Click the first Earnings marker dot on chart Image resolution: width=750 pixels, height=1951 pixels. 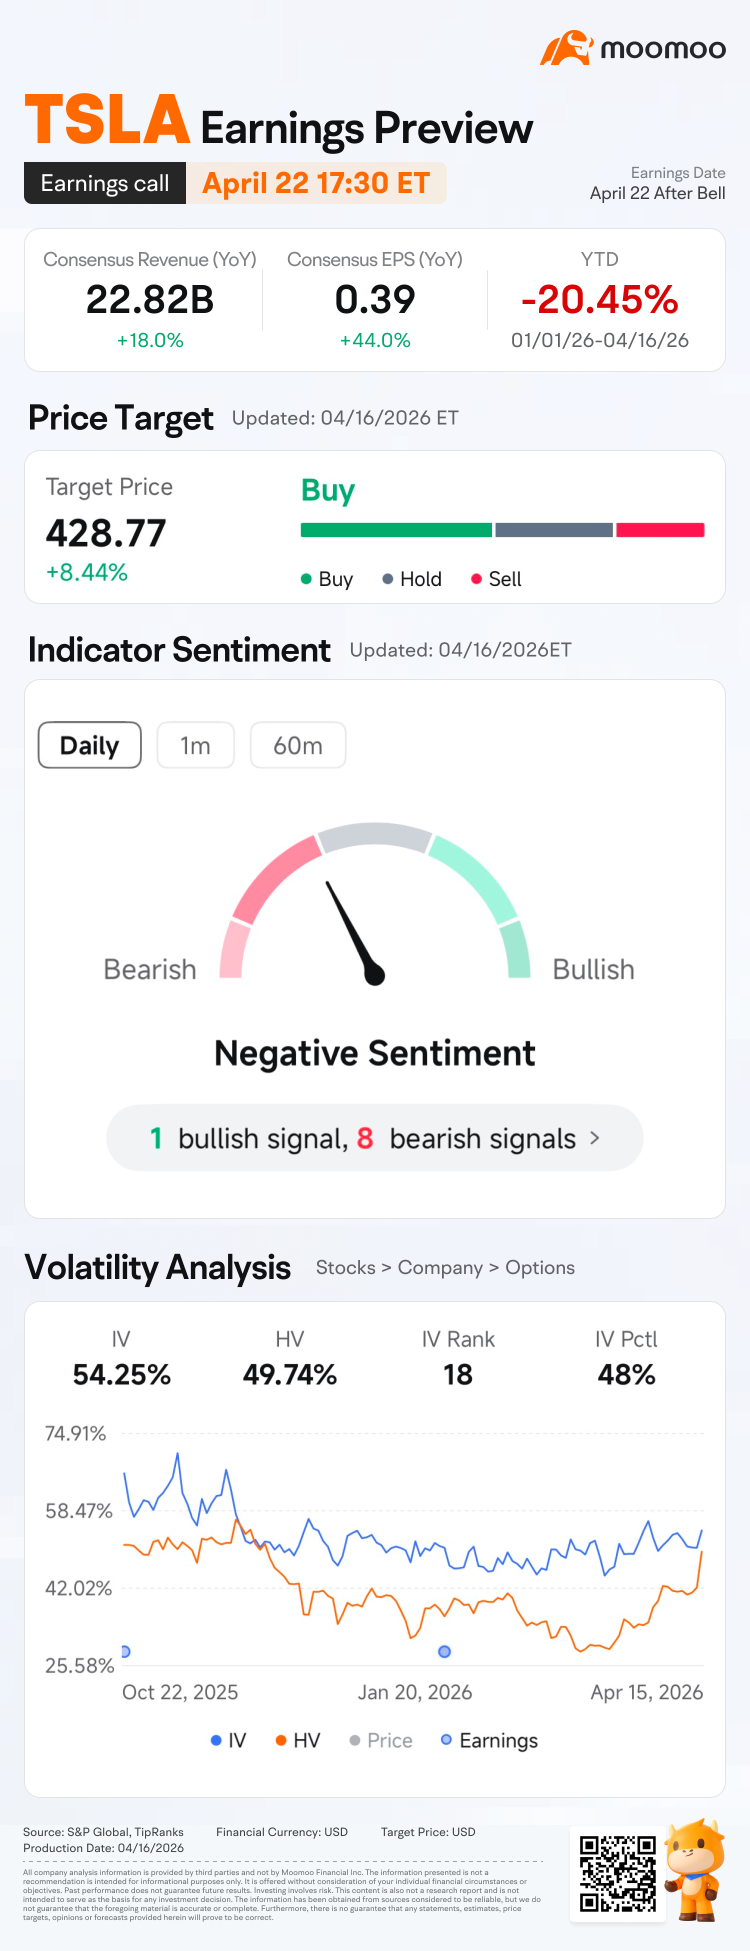[x=125, y=1651]
